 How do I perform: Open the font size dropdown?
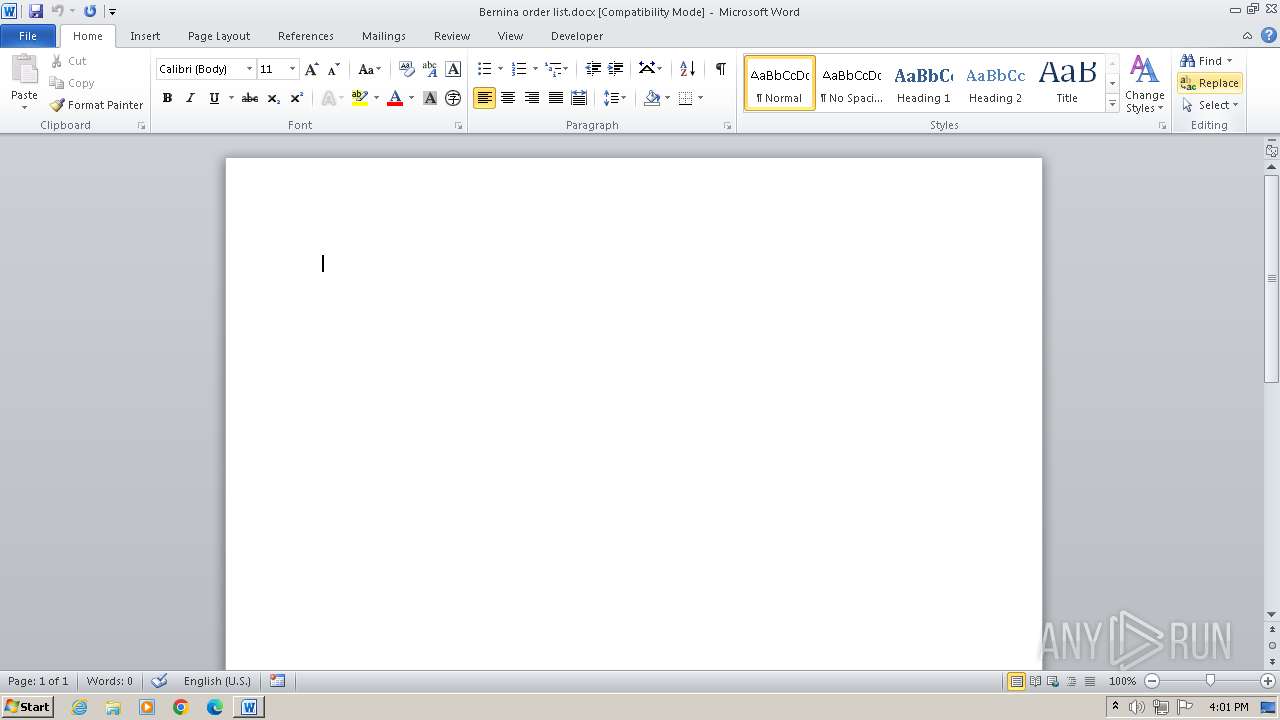click(292, 69)
